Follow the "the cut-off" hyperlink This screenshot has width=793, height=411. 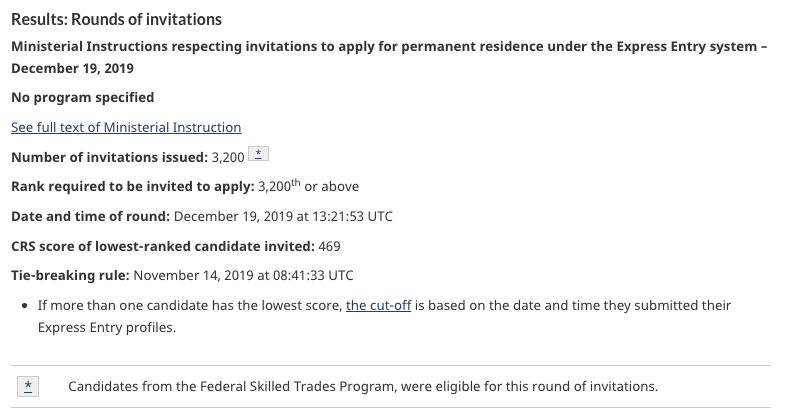pos(379,305)
